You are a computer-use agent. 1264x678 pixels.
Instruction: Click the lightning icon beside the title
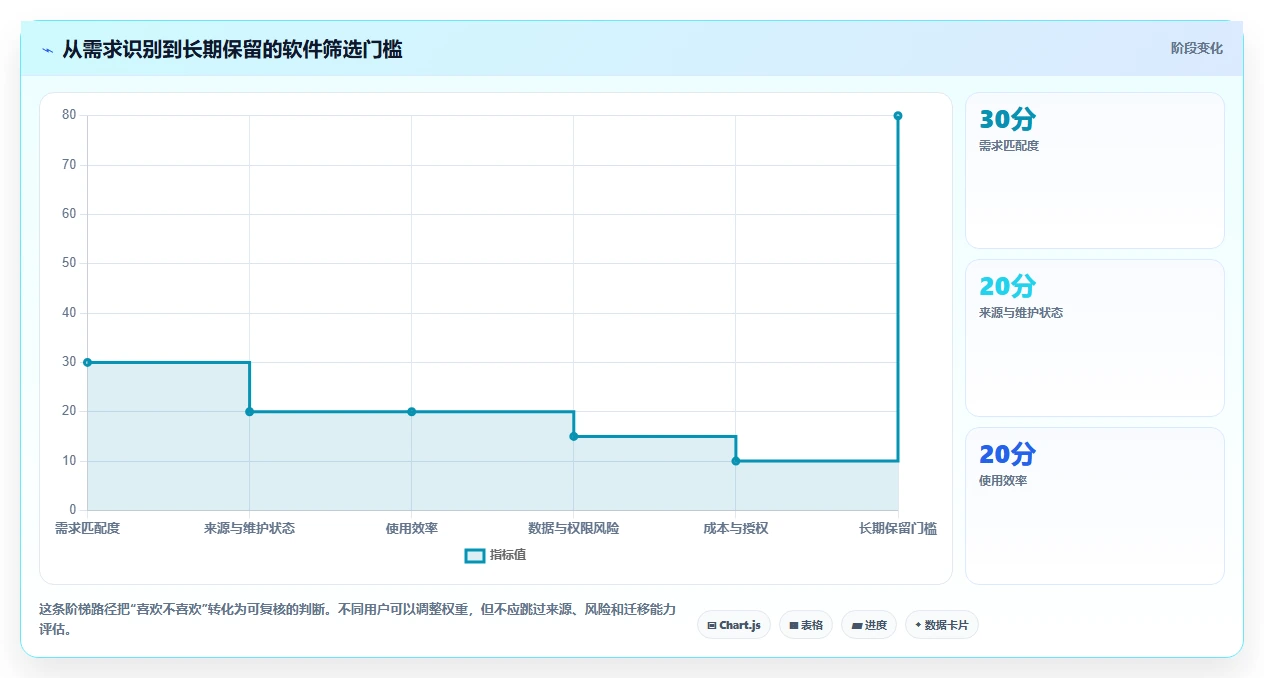point(47,49)
